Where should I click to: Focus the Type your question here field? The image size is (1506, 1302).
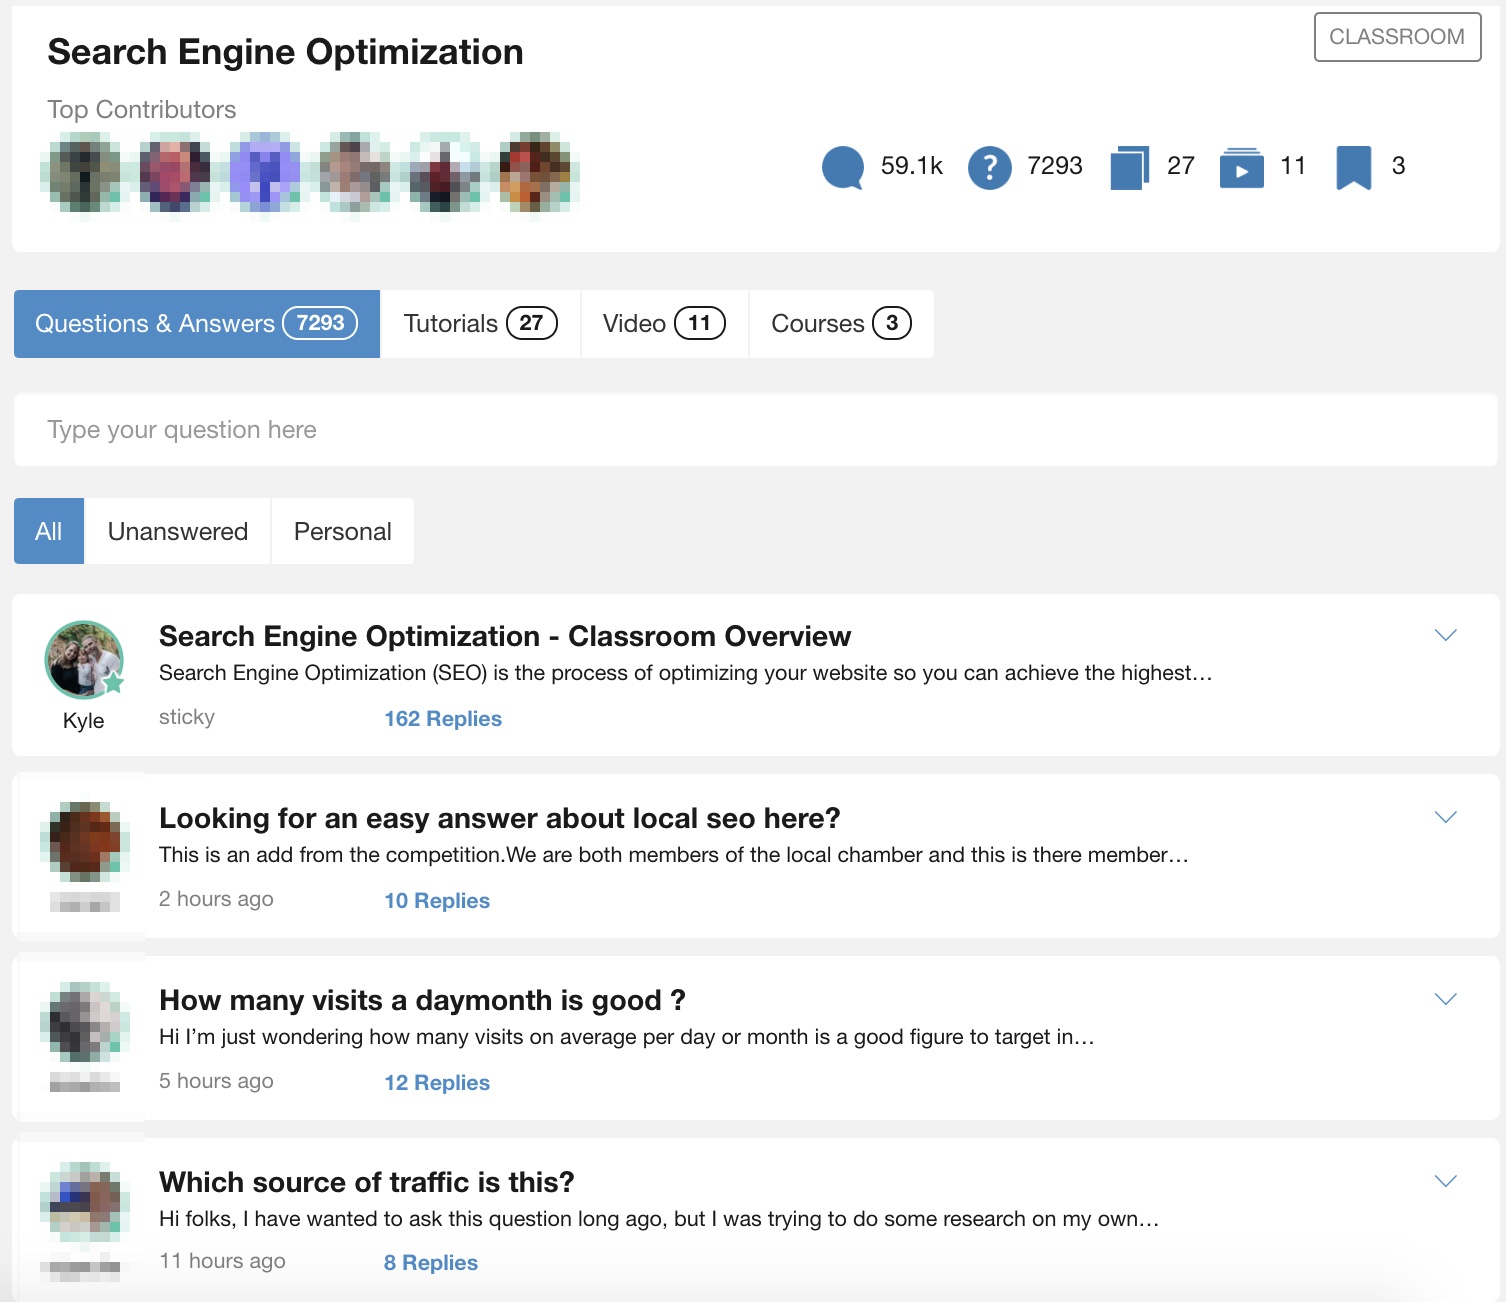[755, 430]
